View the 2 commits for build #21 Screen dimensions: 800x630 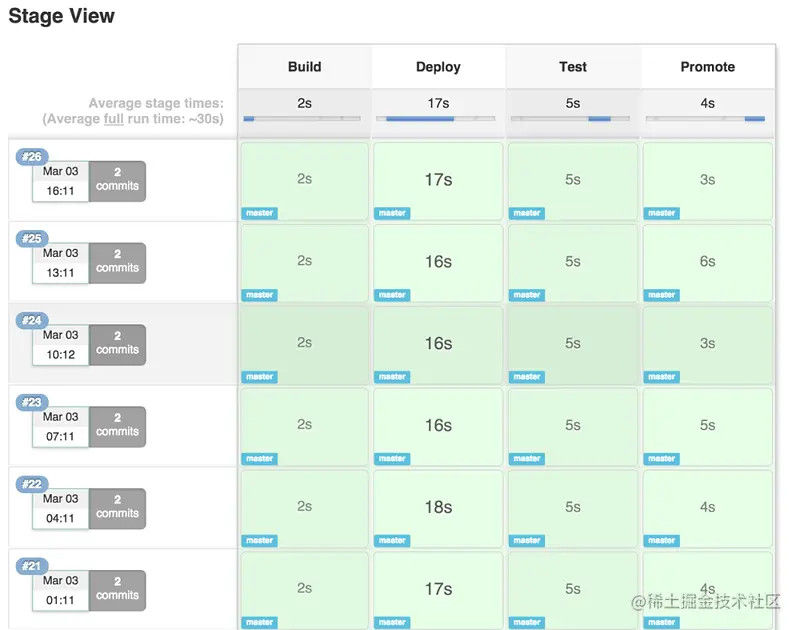pos(117,590)
